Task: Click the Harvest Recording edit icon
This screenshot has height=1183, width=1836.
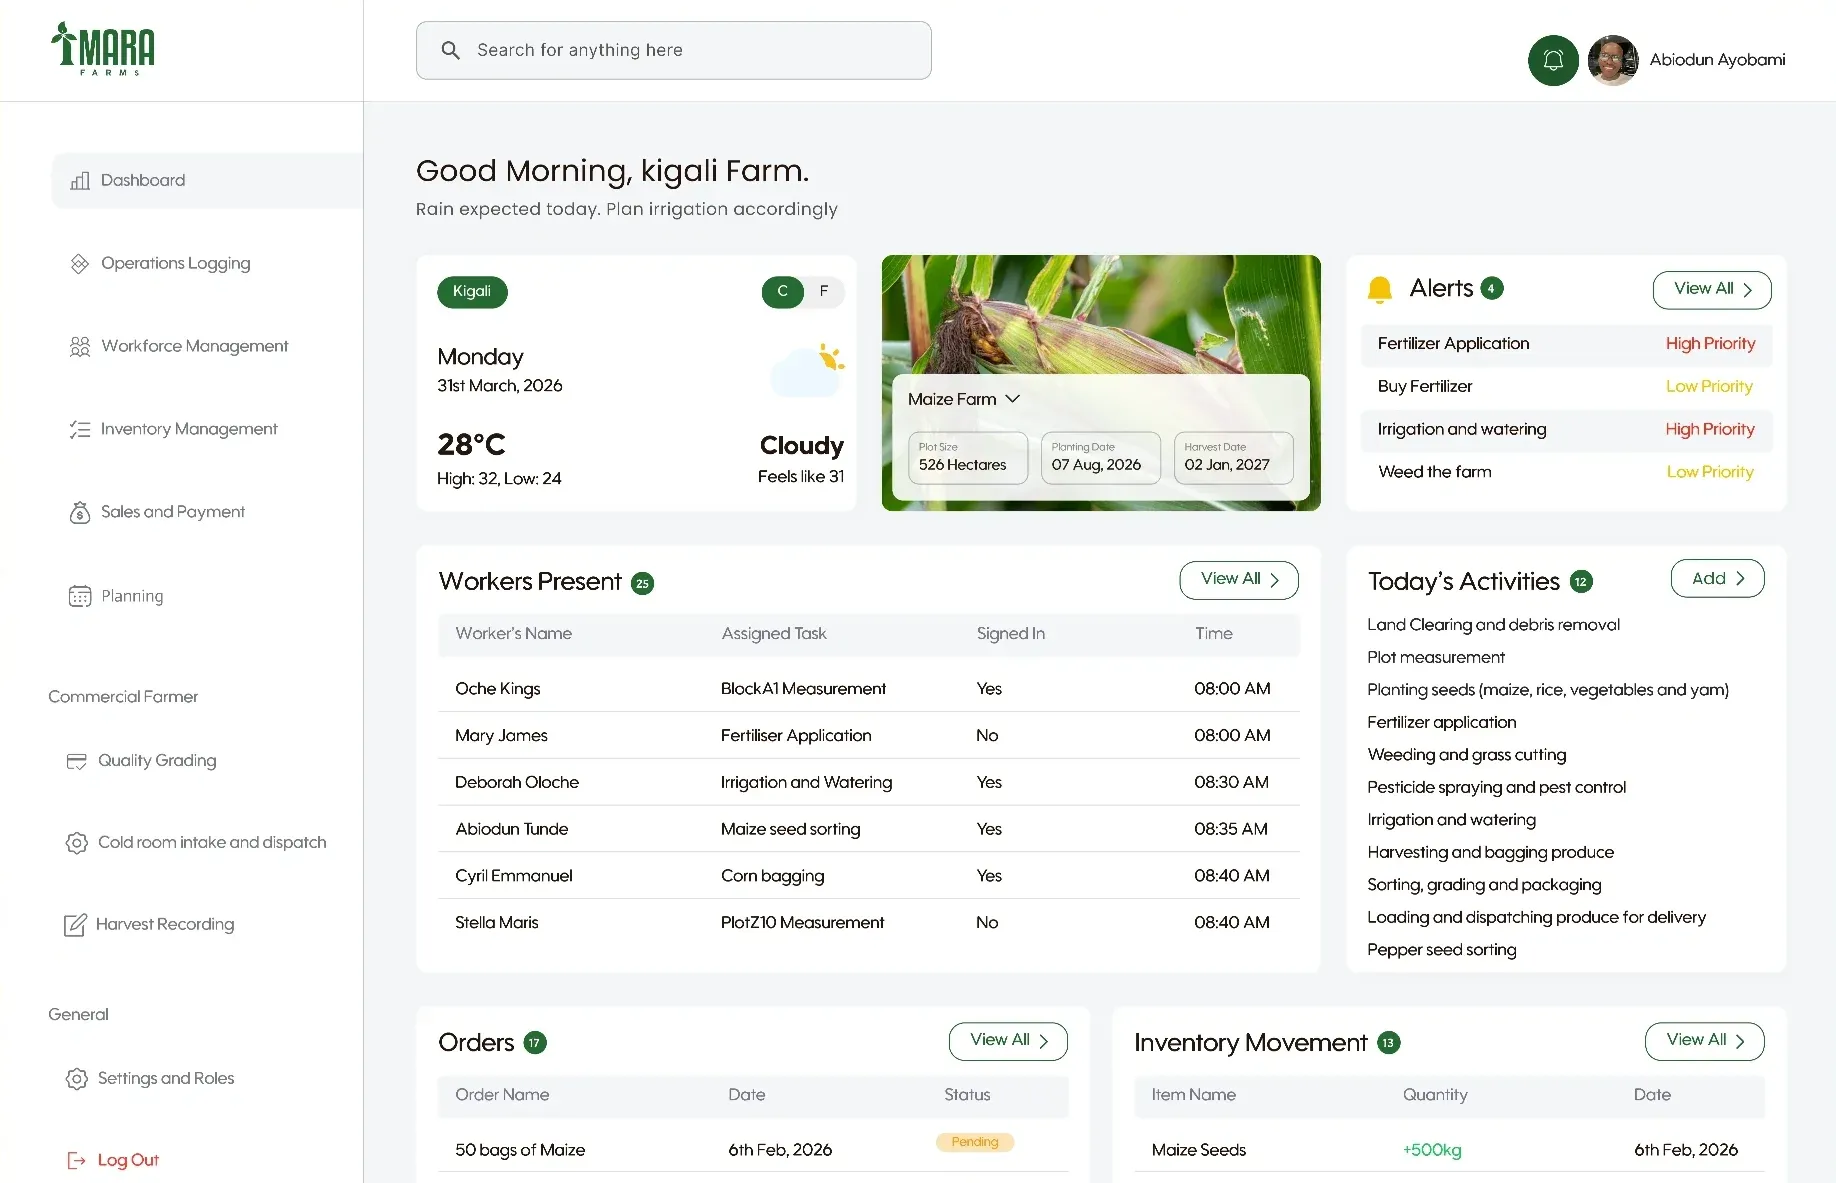Action: [75, 925]
